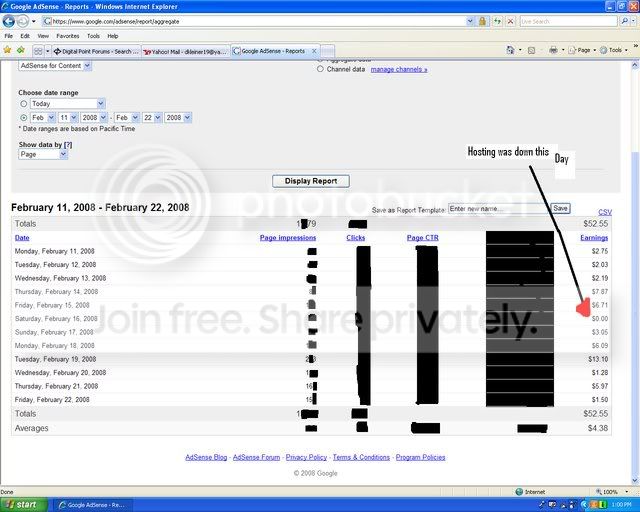
Task: Open the Favorites menu
Action: click(x=68, y=36)
